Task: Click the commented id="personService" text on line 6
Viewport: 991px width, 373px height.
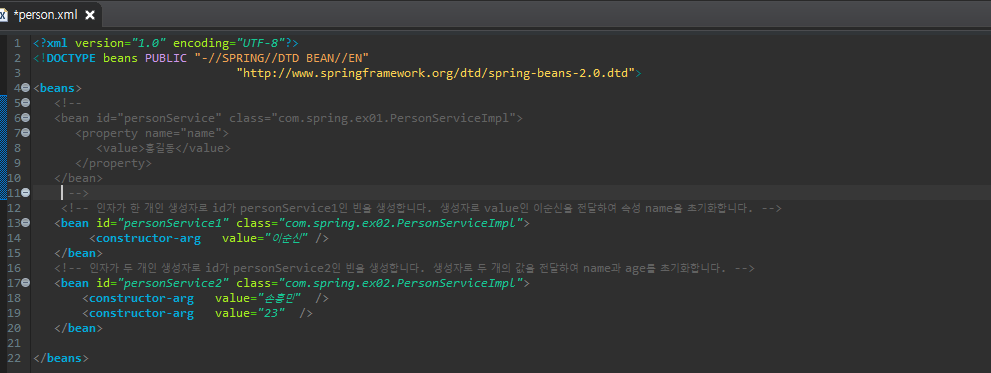Action: tap(159, 118)
